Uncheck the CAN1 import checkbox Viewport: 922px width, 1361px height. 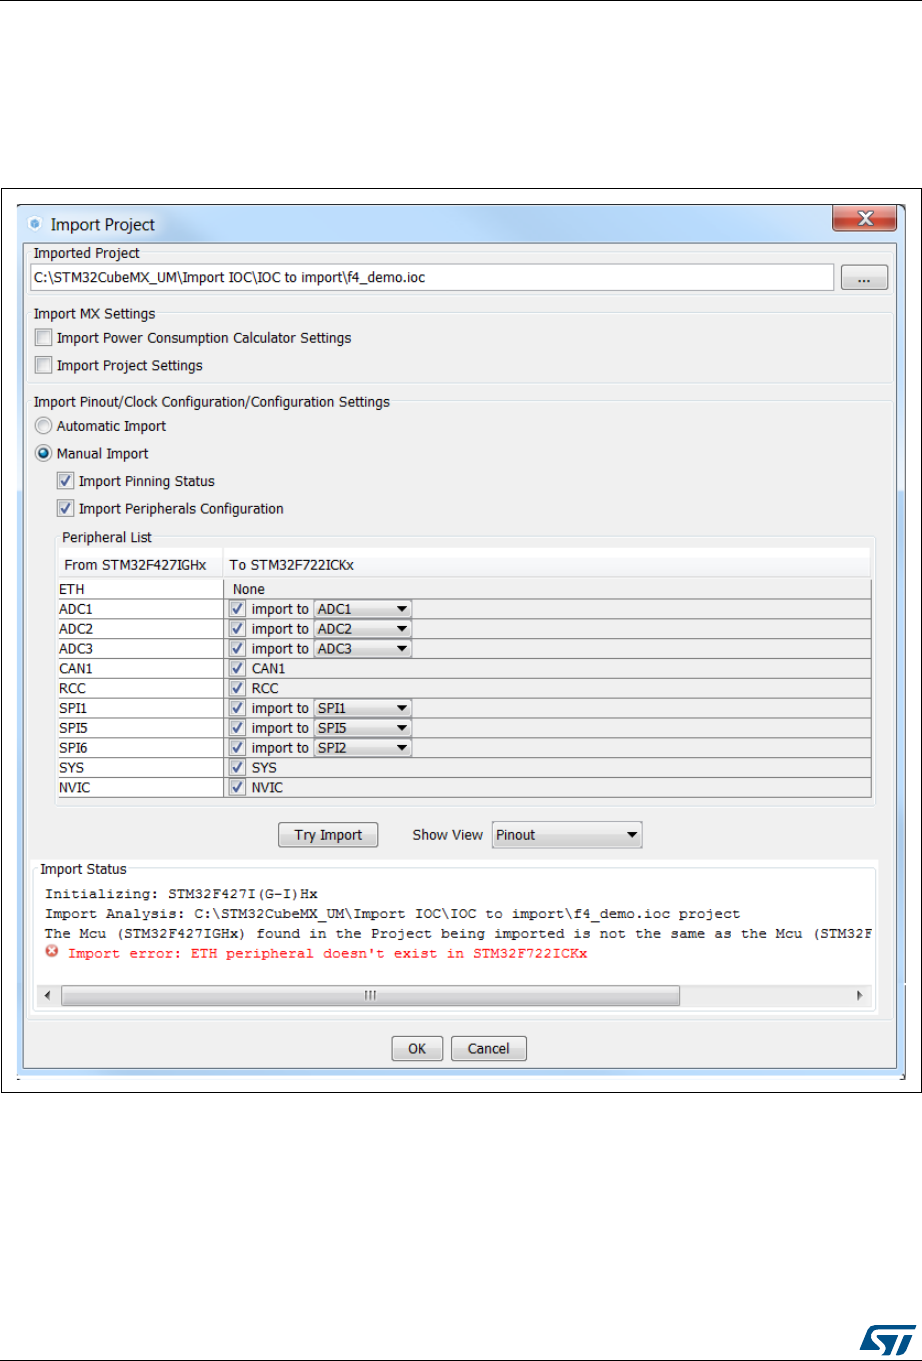tap(237, 668)
